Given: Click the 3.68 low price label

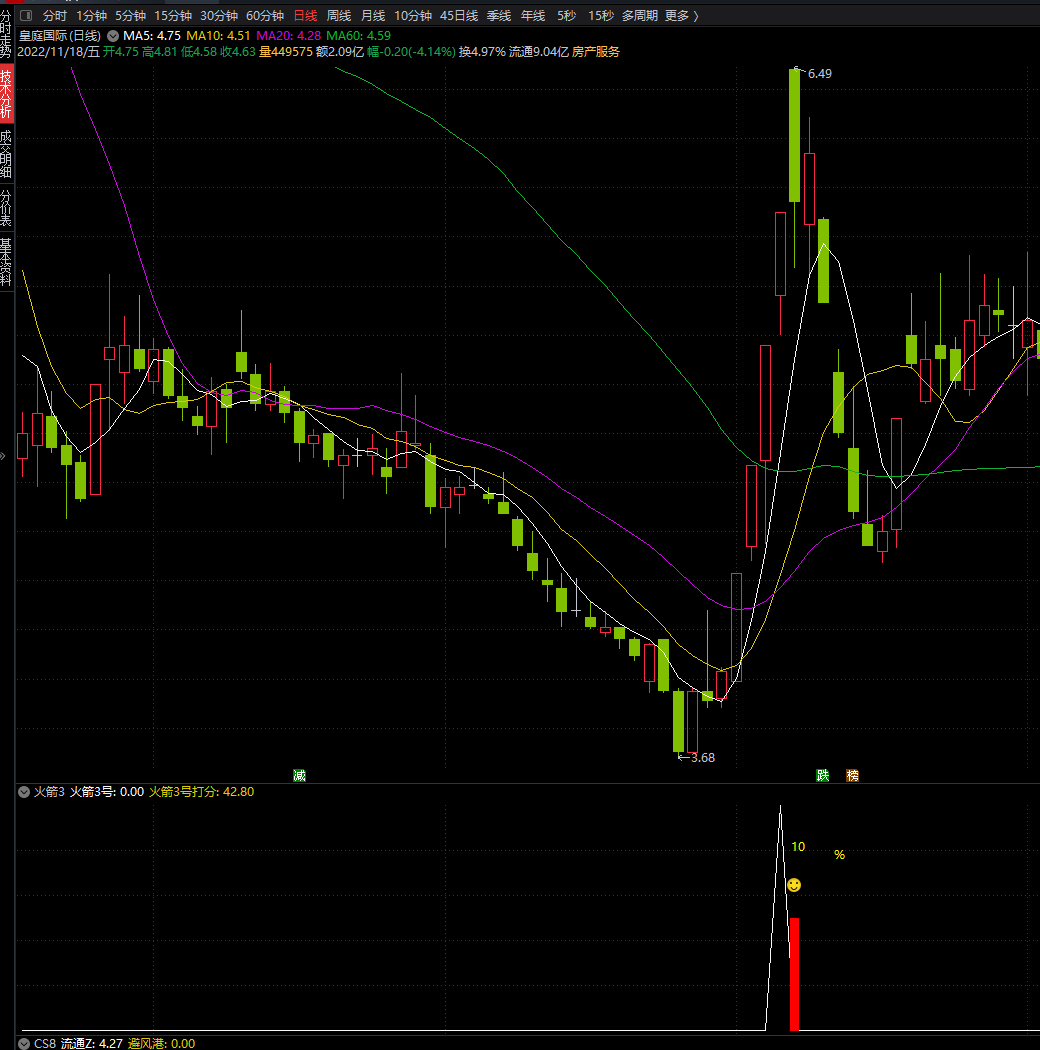Looking at the screenshot, I should coord(702,757).
